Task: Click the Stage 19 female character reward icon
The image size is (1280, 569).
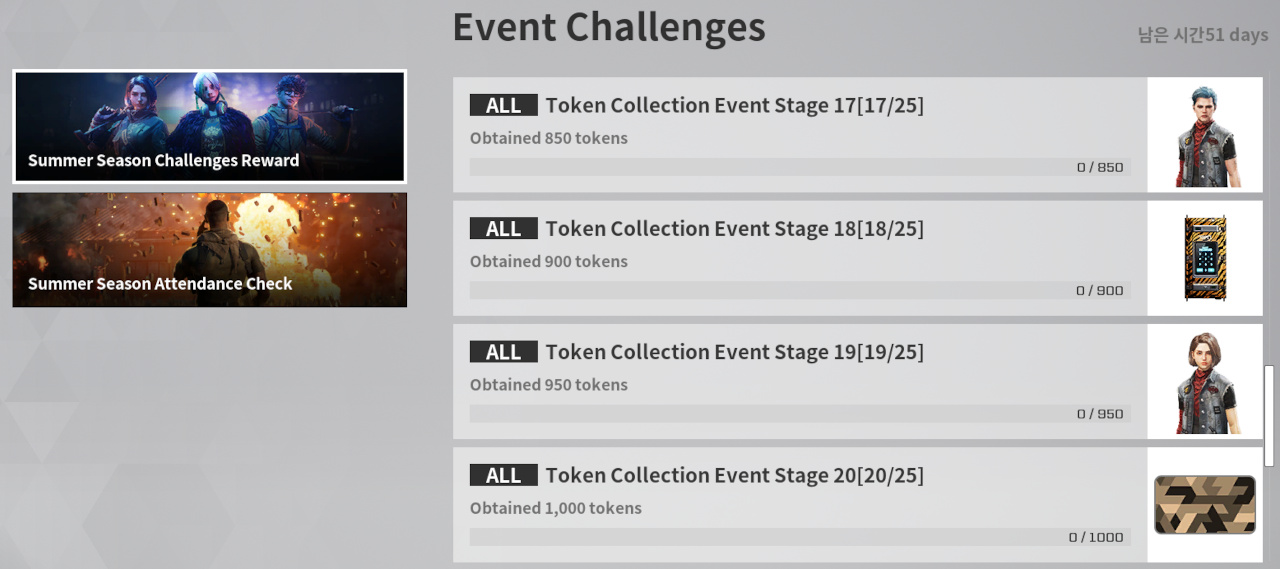Action: pos(1205,381)
